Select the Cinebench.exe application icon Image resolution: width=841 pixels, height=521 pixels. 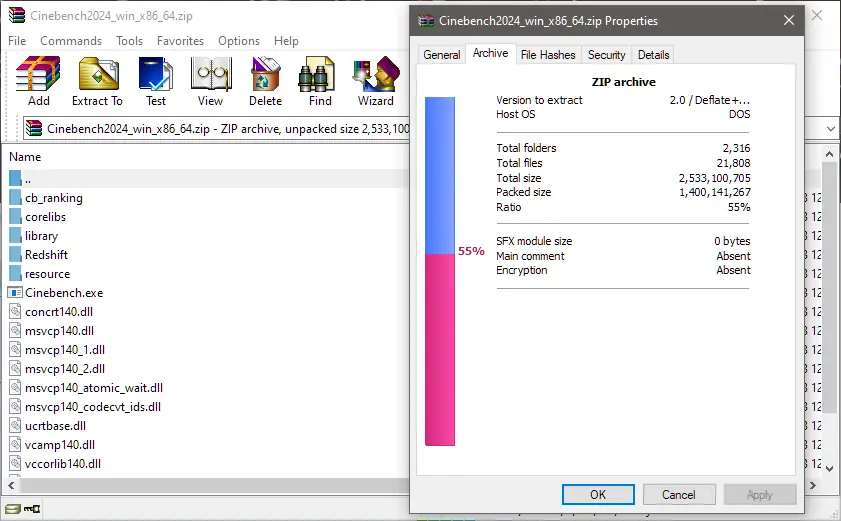[x=15, y=292]
